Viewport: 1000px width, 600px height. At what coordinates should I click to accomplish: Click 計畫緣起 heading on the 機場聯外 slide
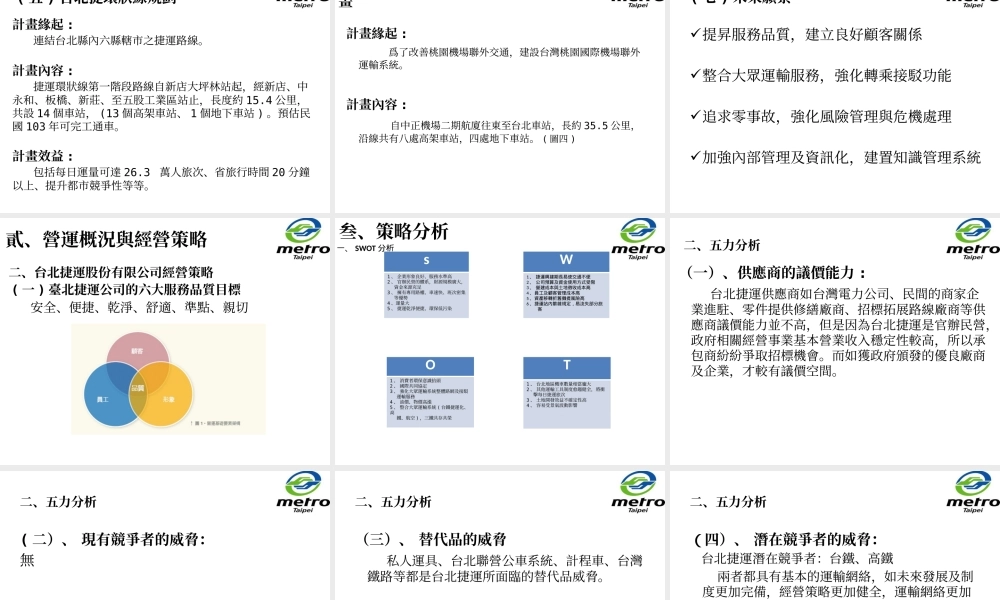coord(378,34)
